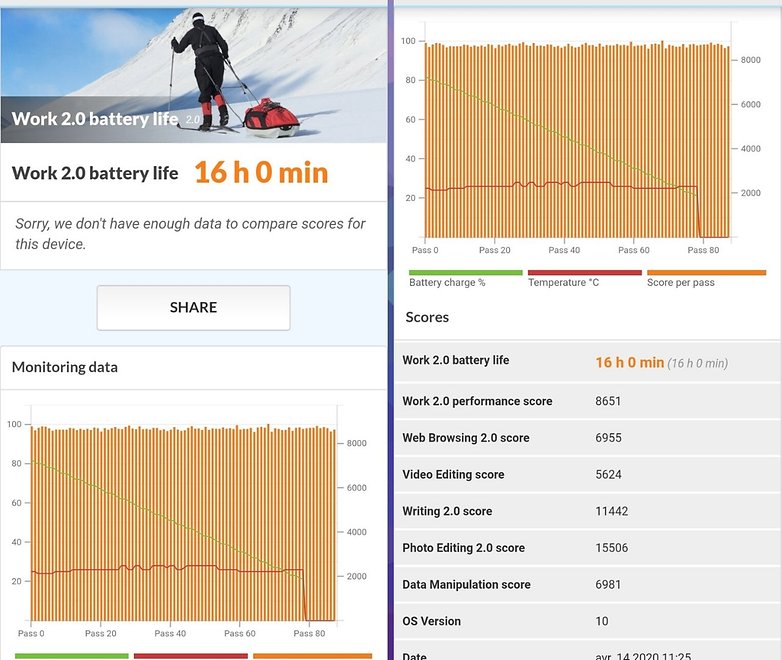Click the not enough data comparison message

[191, 233]
